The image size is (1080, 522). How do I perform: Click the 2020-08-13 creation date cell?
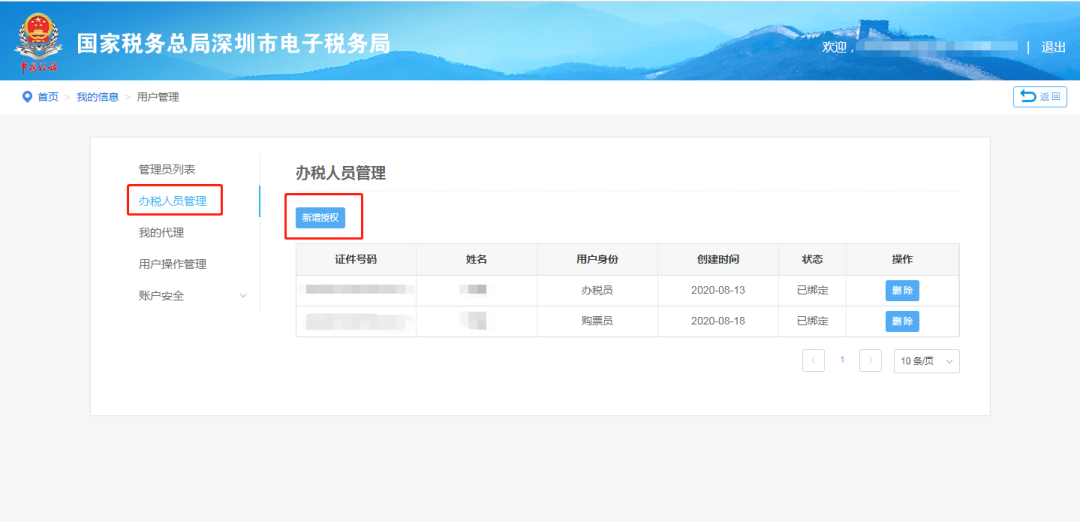click(718, 291)
